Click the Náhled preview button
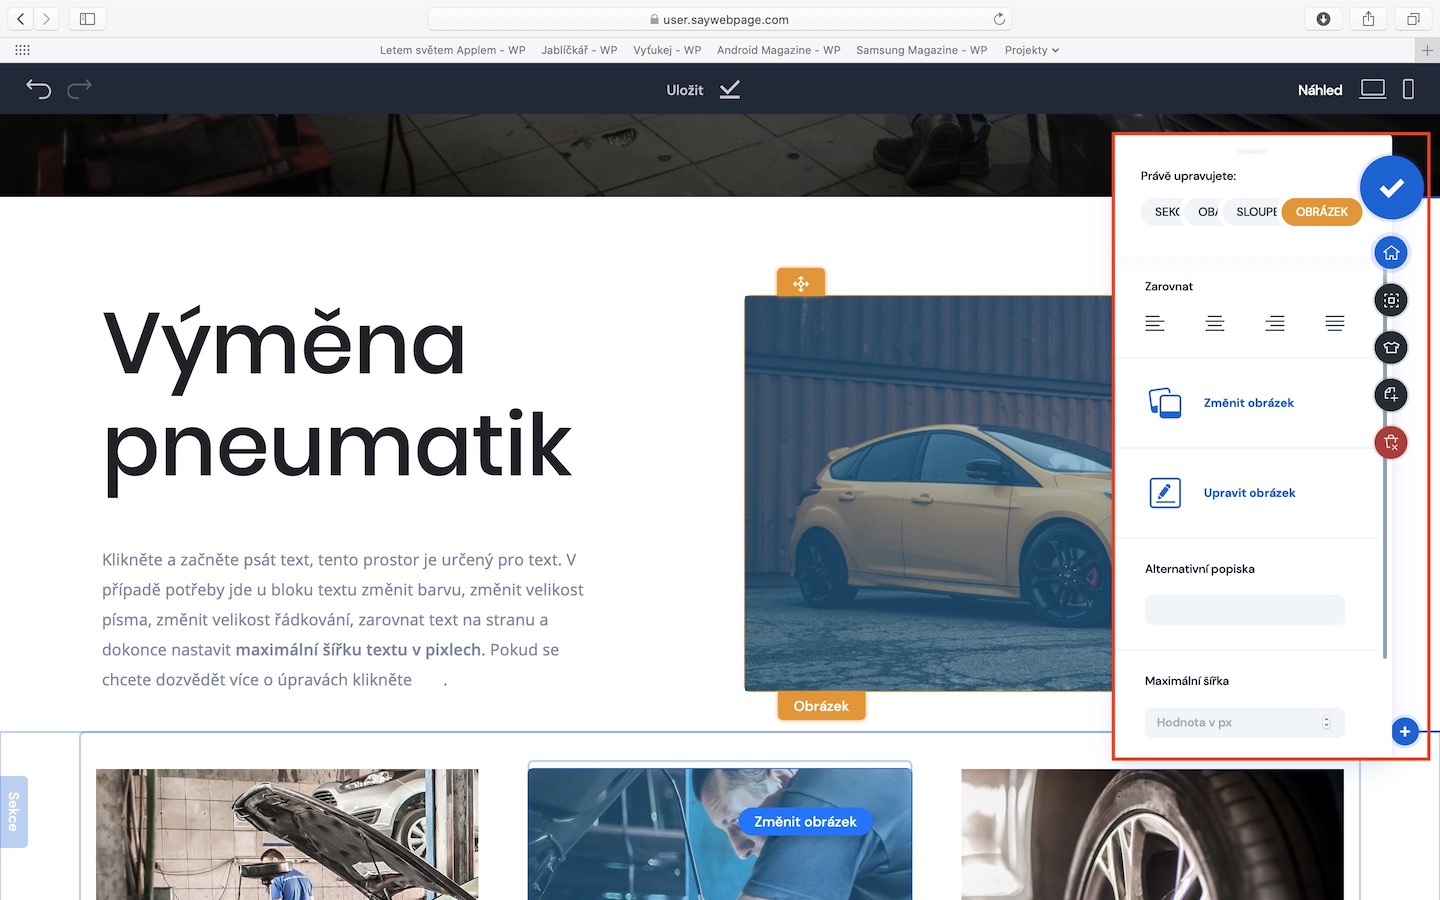1440x900 pixels. pos(1320,90)
